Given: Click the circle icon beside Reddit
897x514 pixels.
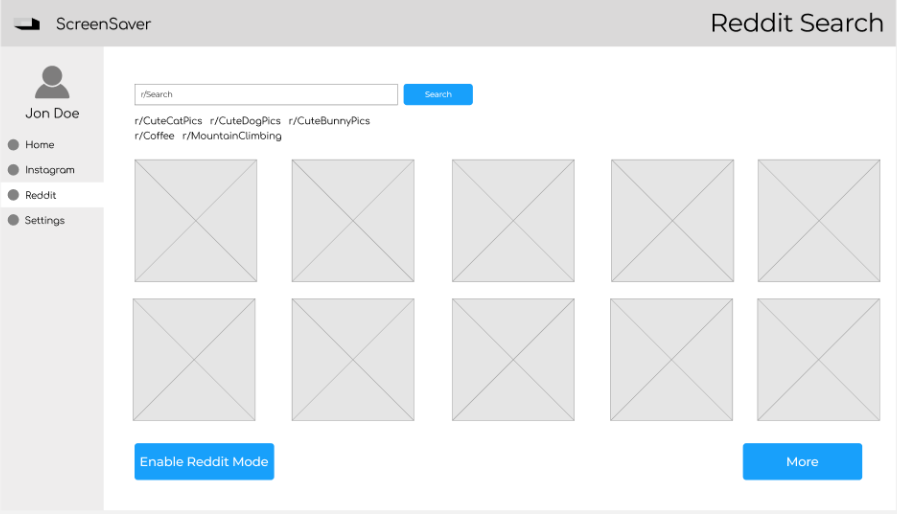Looking at the screenshot, I should pyautogui.click(x=13, y=195).
